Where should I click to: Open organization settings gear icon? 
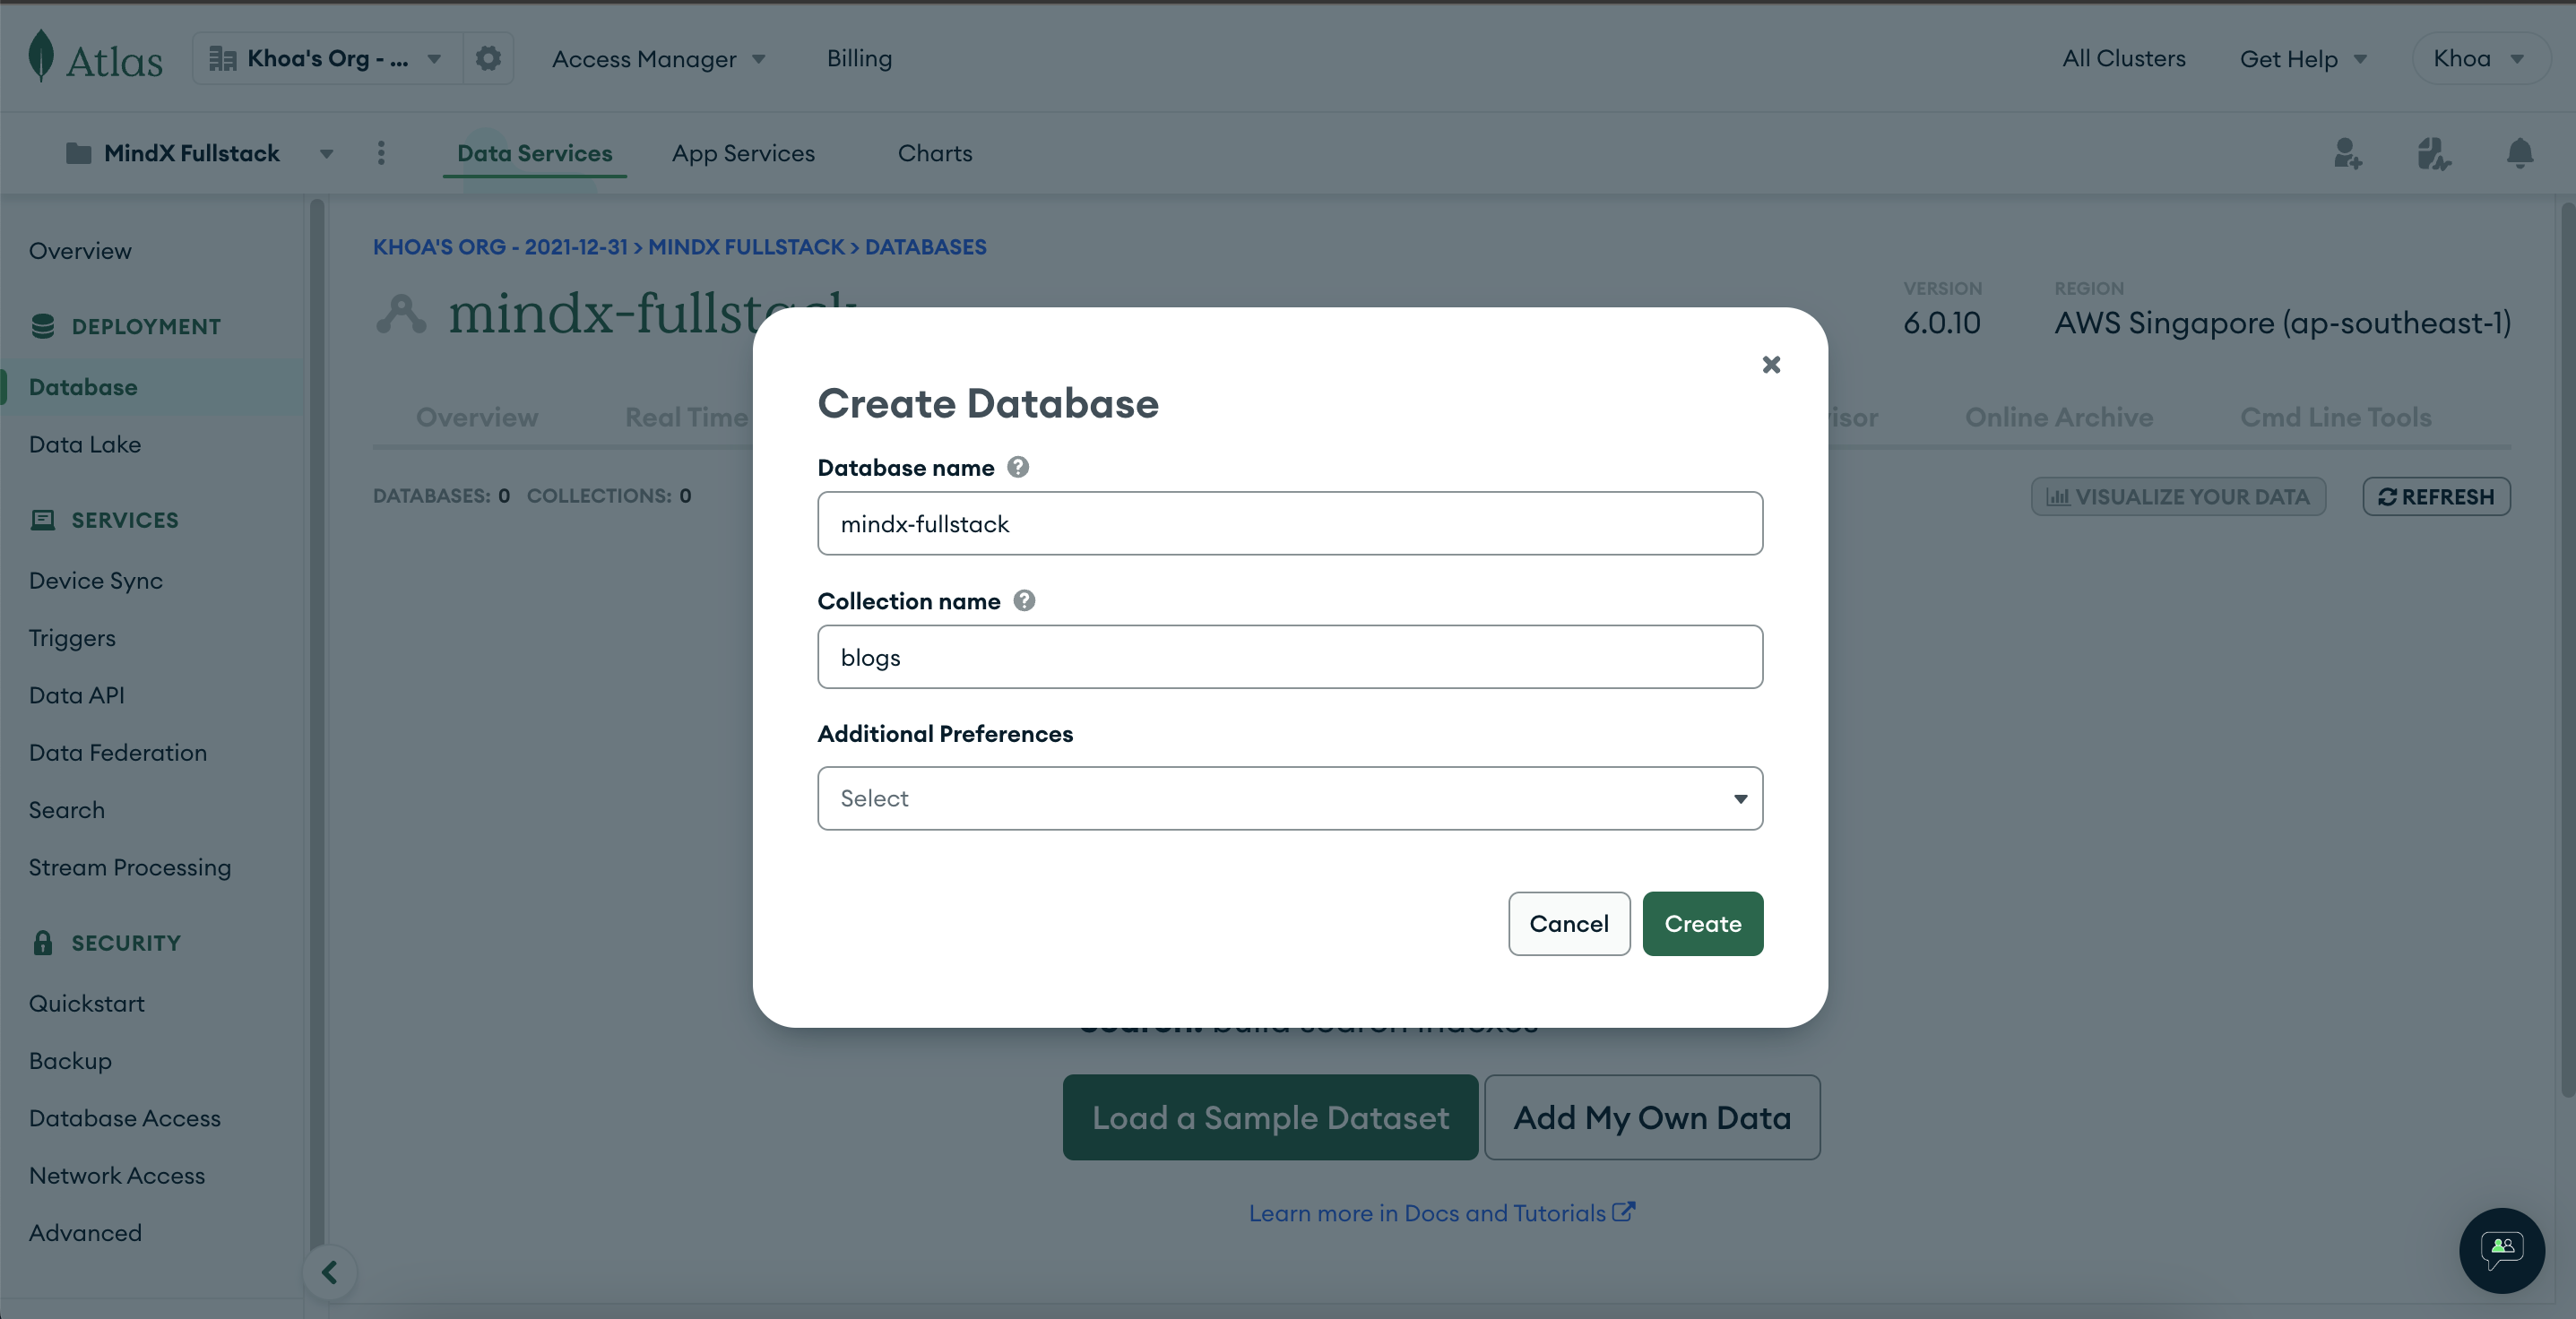click(x=488, y=58)
